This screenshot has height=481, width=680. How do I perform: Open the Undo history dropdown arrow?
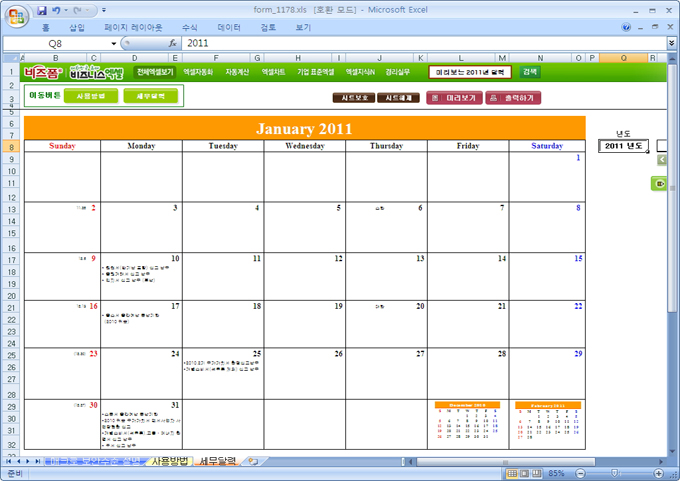66,10
